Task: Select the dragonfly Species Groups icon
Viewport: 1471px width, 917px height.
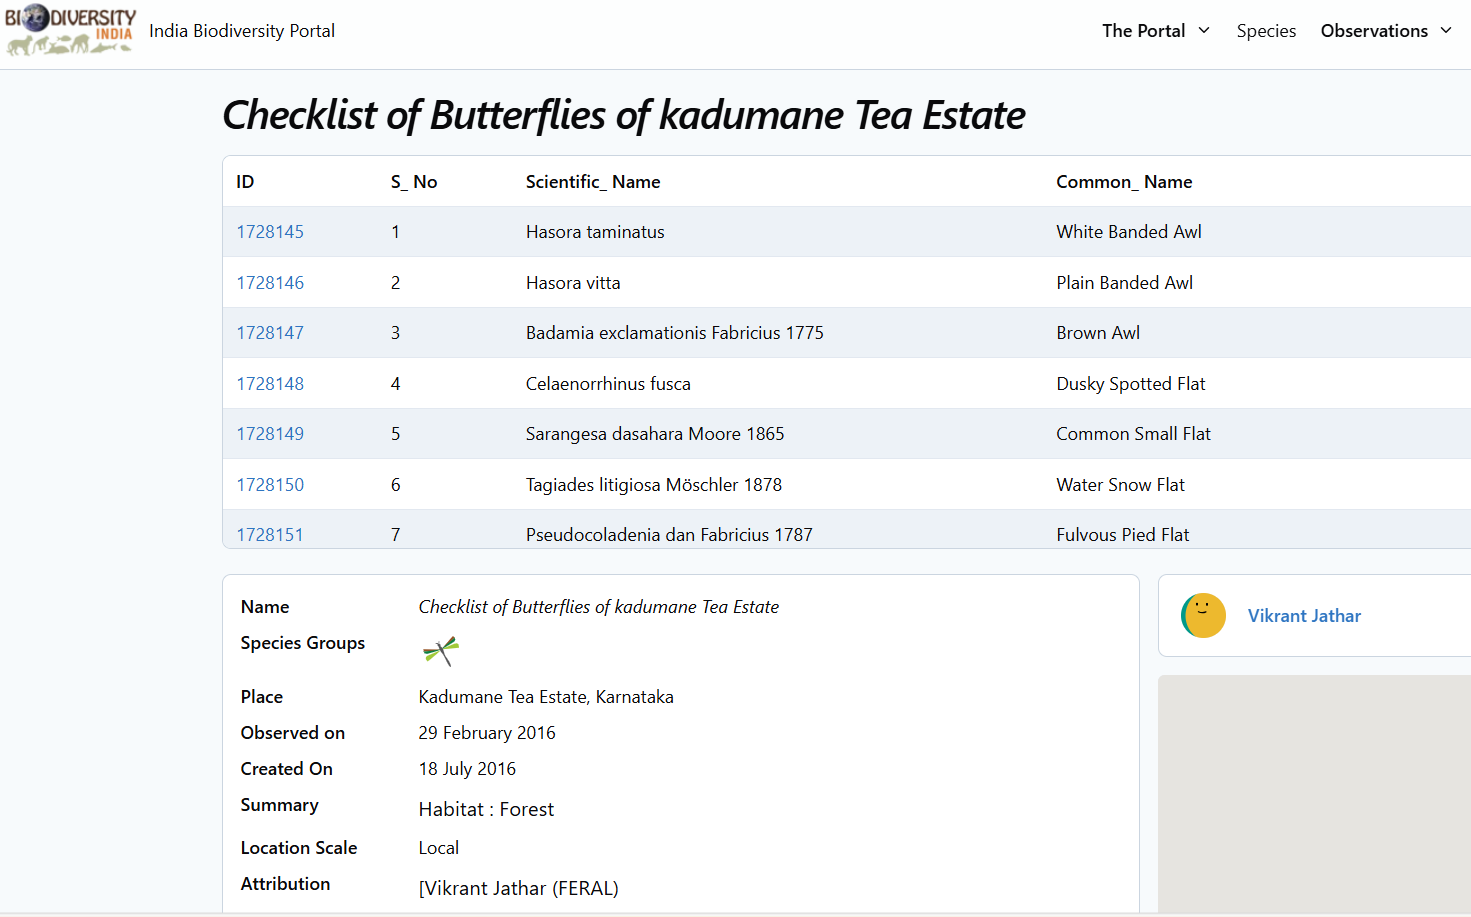Action: [x=440, y=650]
